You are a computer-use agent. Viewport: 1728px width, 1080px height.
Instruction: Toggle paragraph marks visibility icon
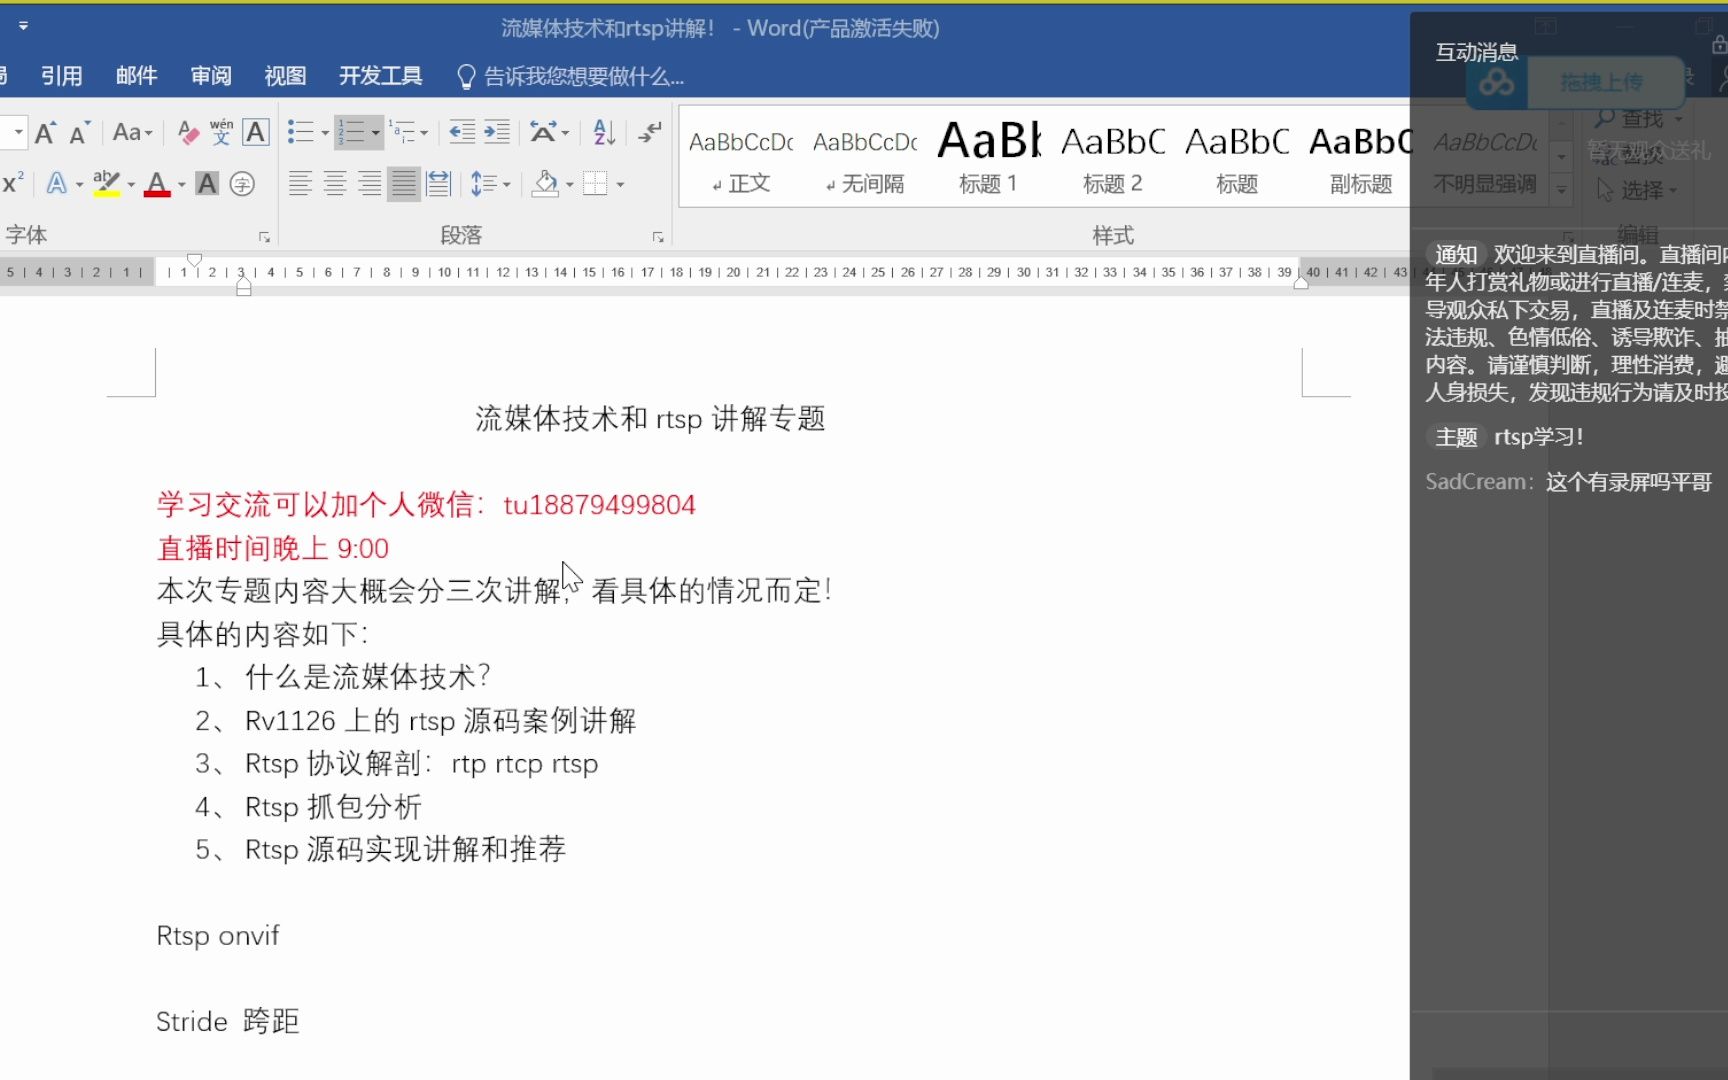649,132
